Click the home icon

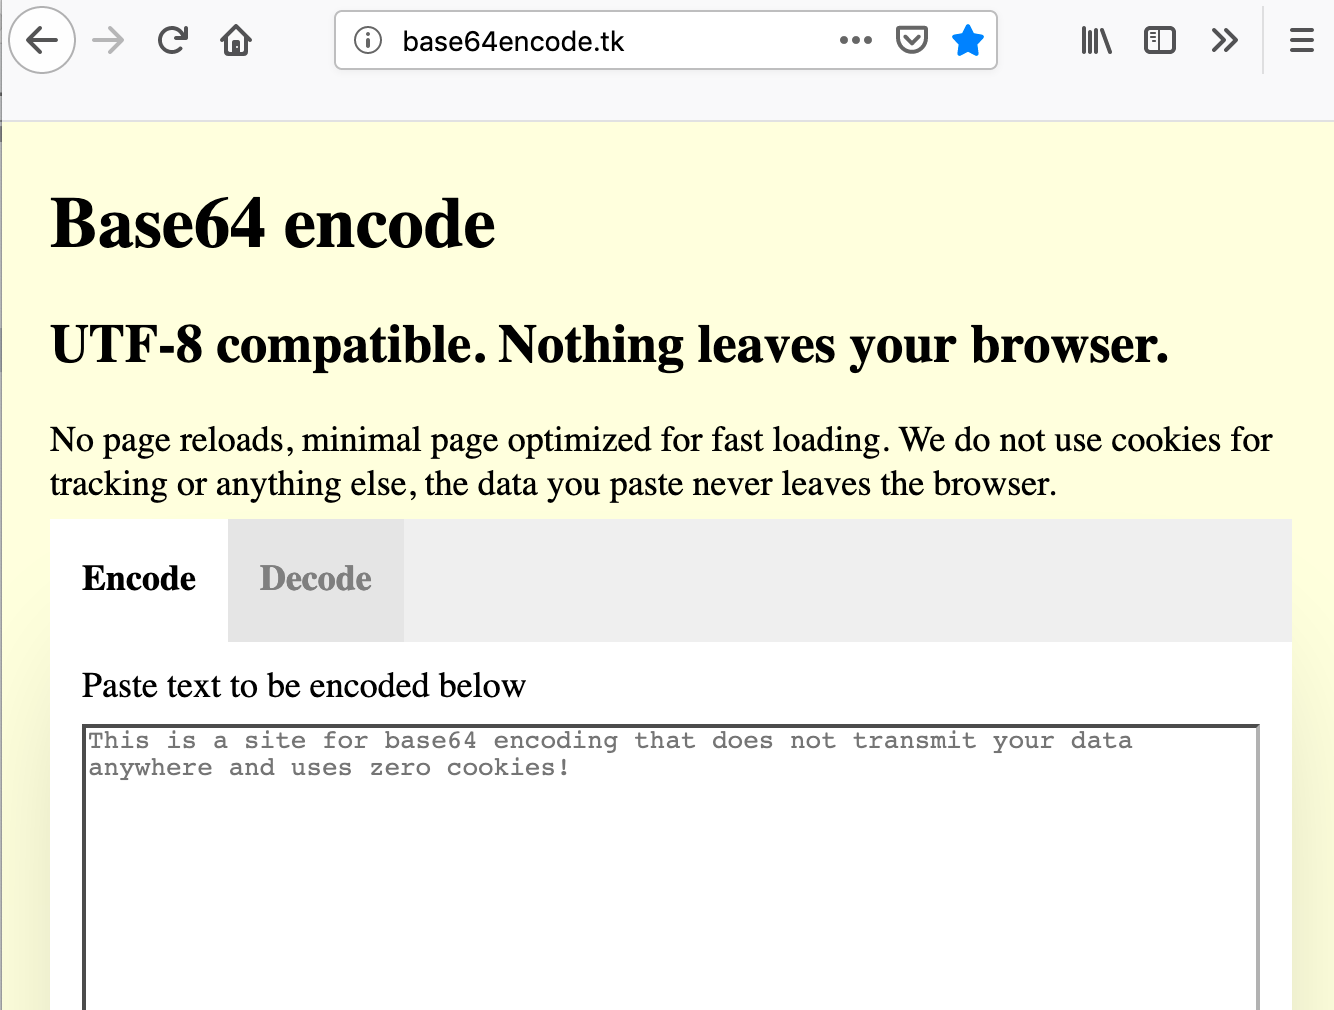(236, 40)
